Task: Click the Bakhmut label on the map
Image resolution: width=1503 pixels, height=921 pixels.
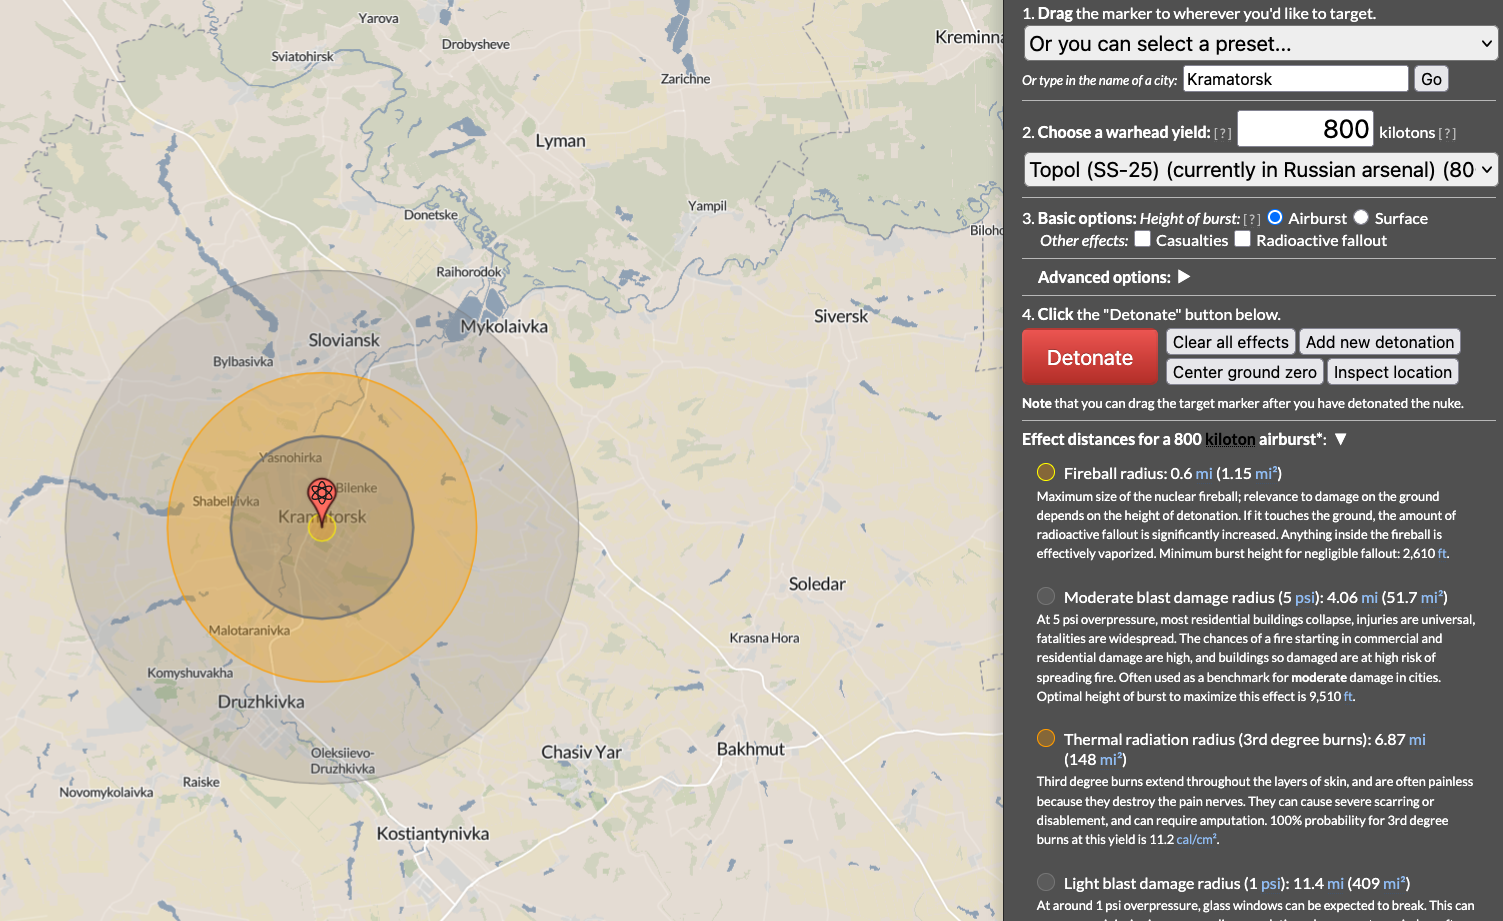Action: tap(751, 749)
